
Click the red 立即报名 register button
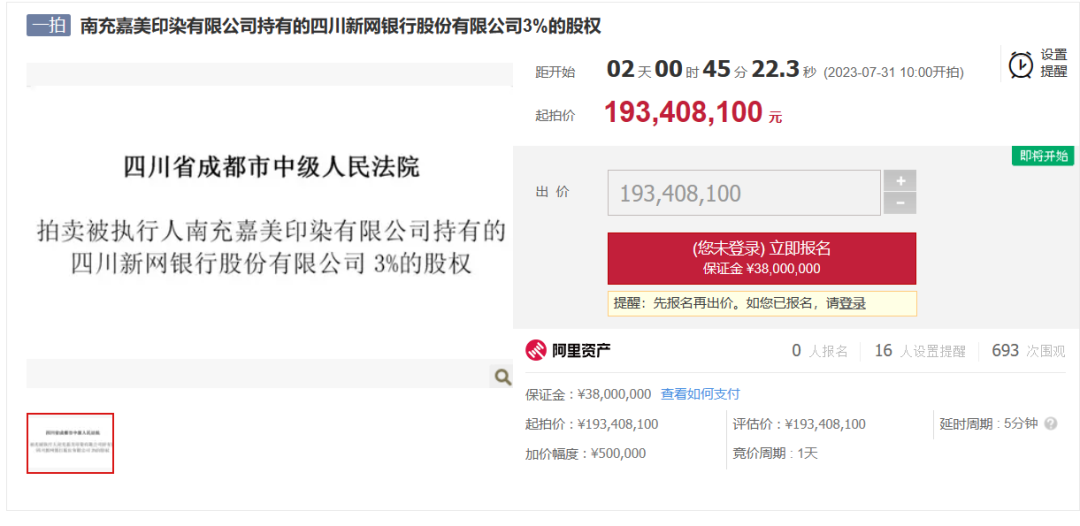(762, 258)
